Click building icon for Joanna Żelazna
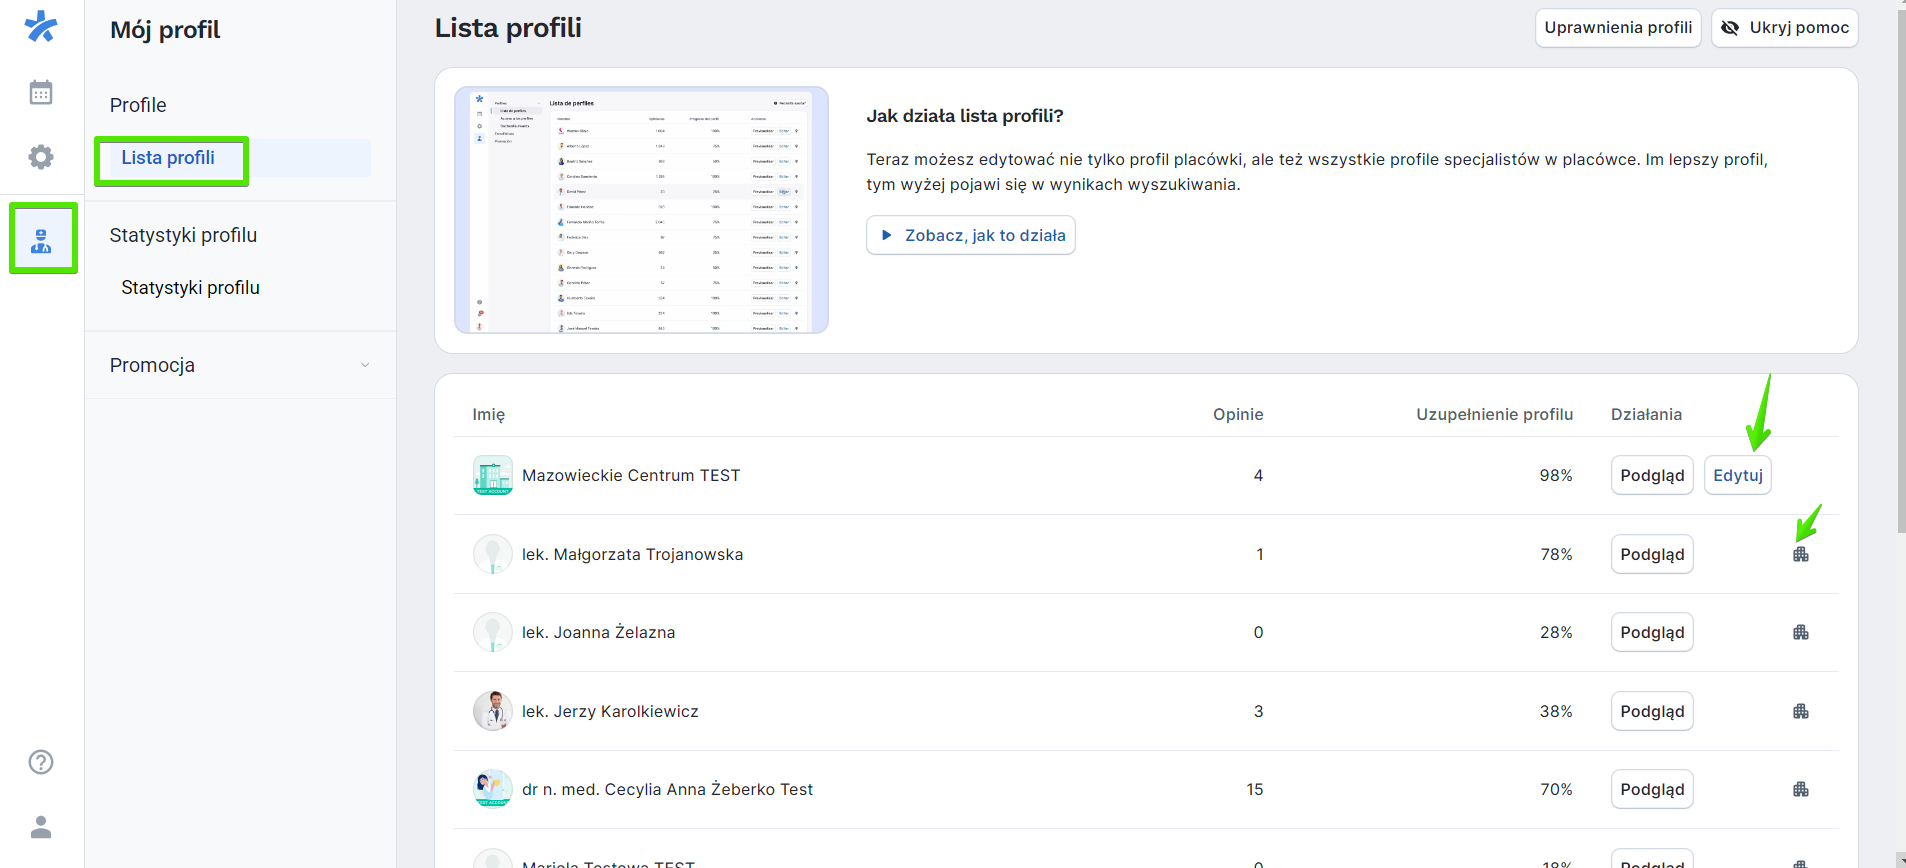 1800,632
